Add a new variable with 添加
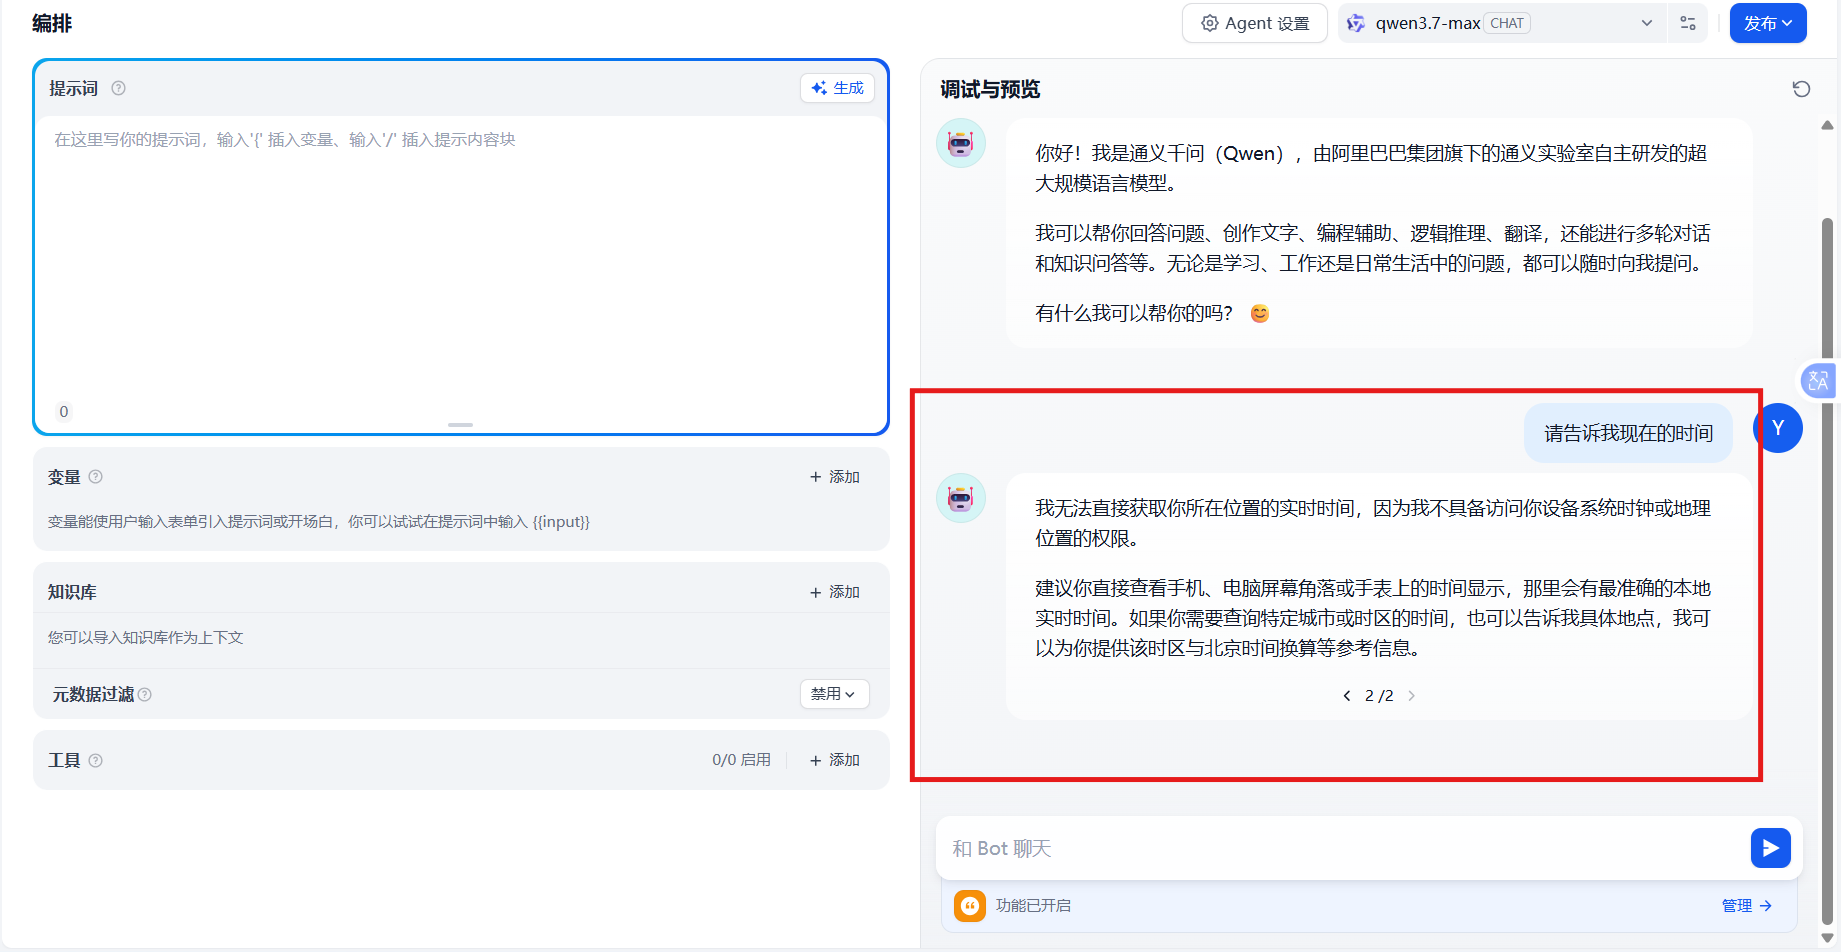This screenshot has width=1841, height=952. 835,477
